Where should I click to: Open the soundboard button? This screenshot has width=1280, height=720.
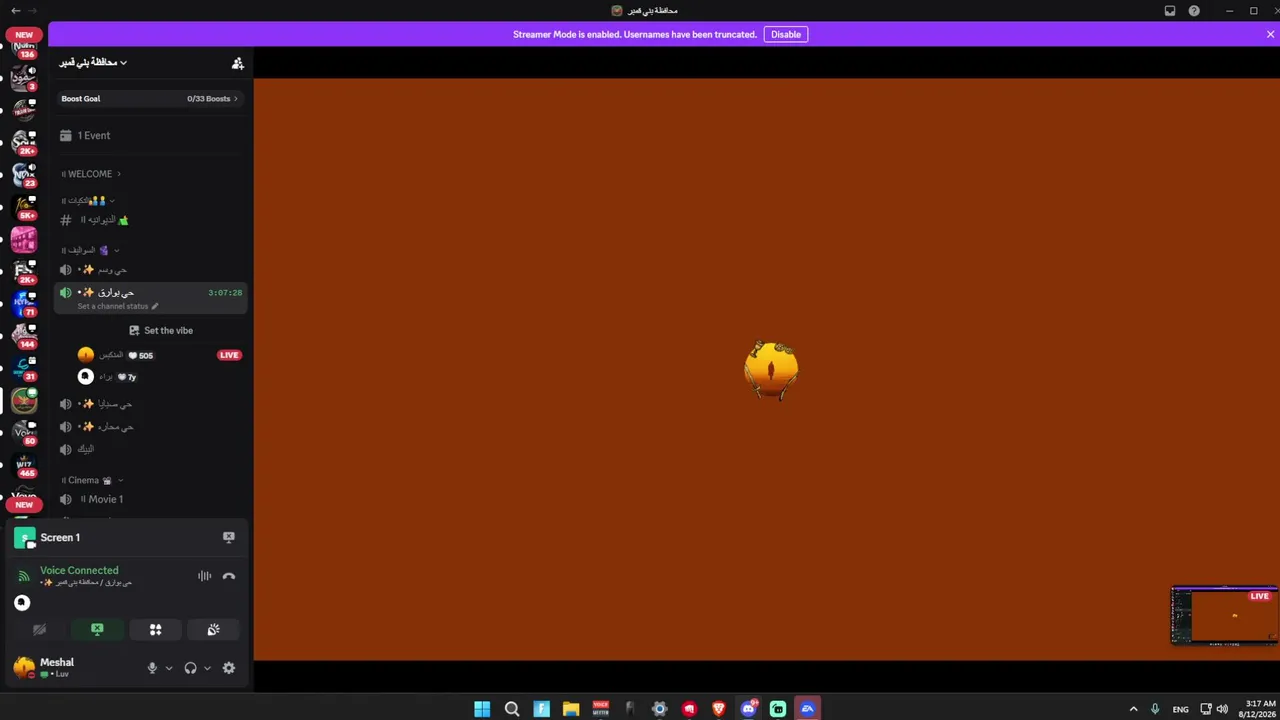click(213, 630)
